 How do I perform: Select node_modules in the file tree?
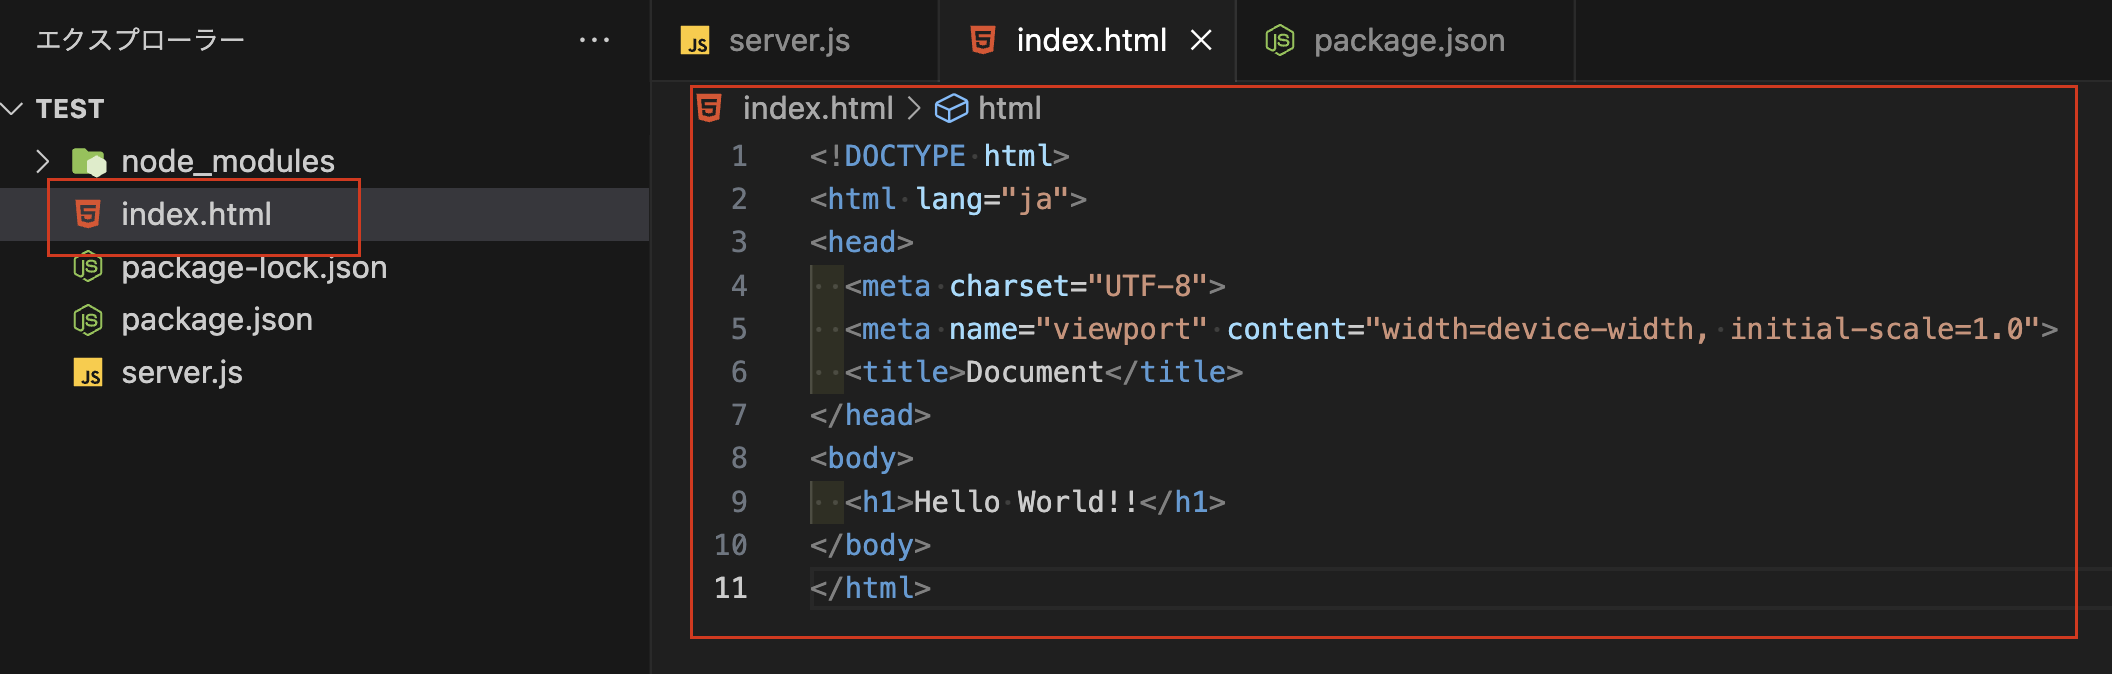pyautogui.click(x=228, y=161)
